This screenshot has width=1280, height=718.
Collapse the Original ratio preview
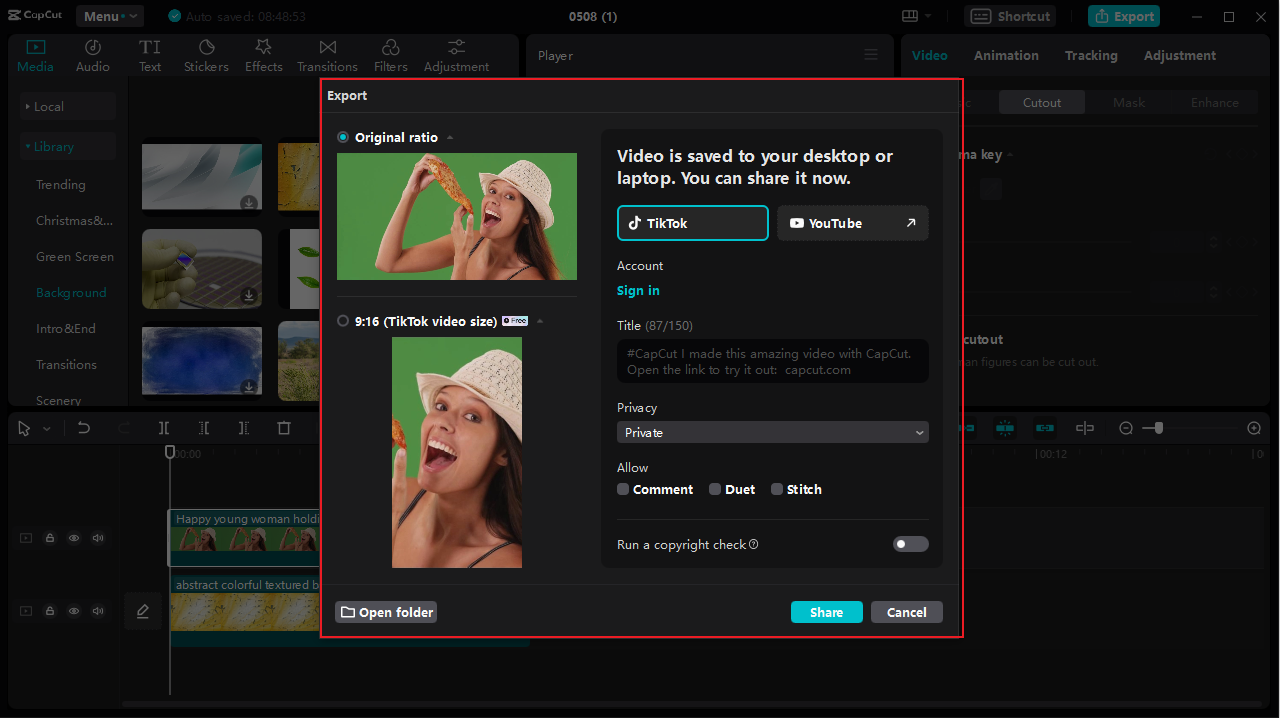click(450, 138)
